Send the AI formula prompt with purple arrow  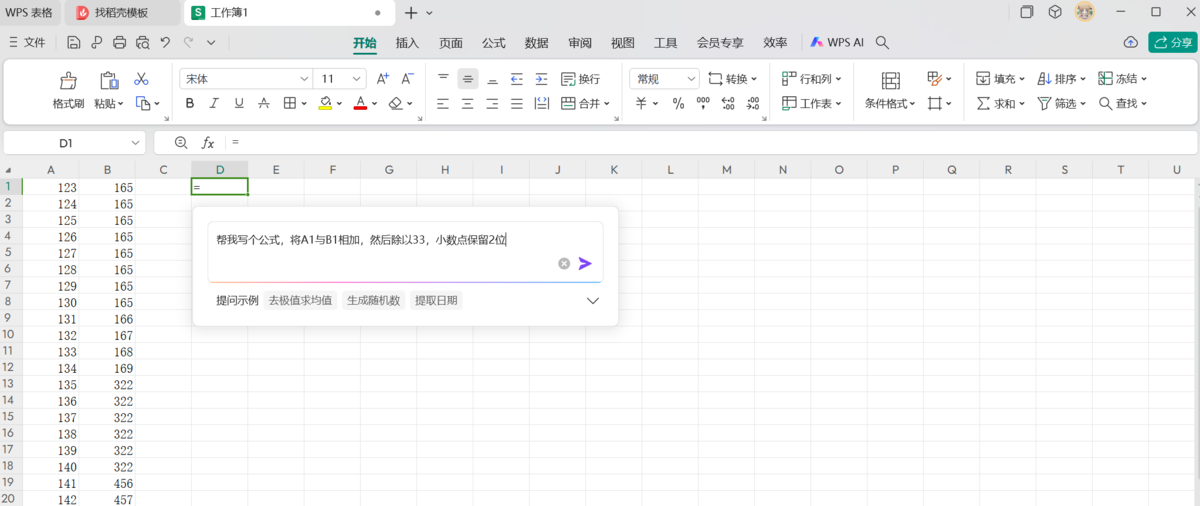(x=585, y=263)
